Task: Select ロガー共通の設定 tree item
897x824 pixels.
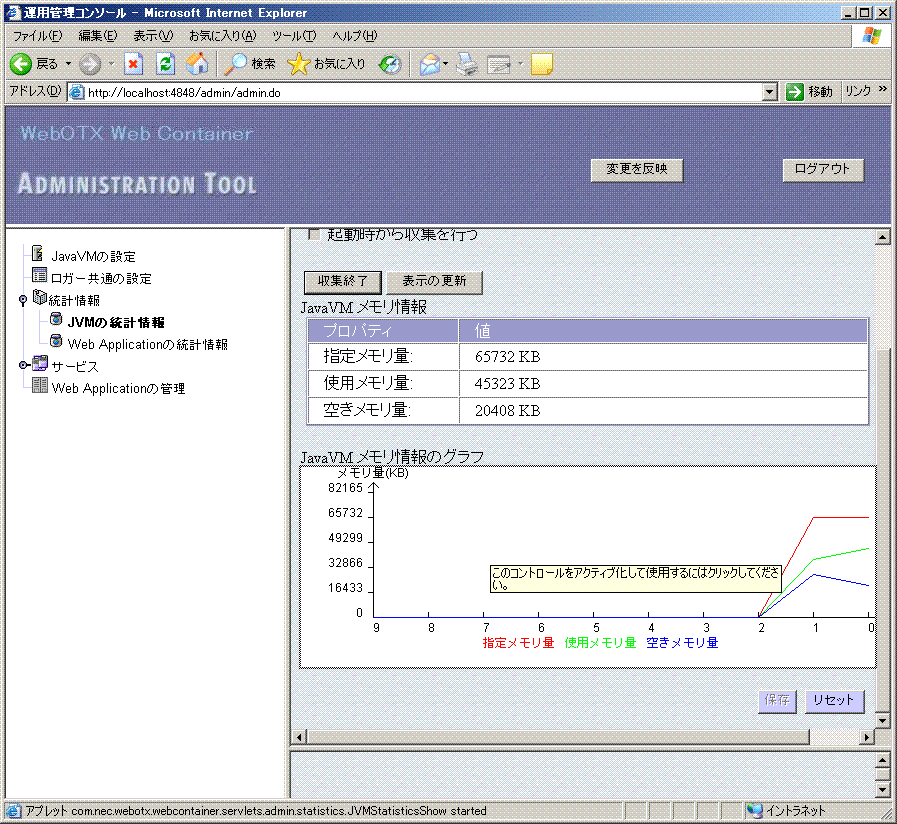Action: coord(101,278)
